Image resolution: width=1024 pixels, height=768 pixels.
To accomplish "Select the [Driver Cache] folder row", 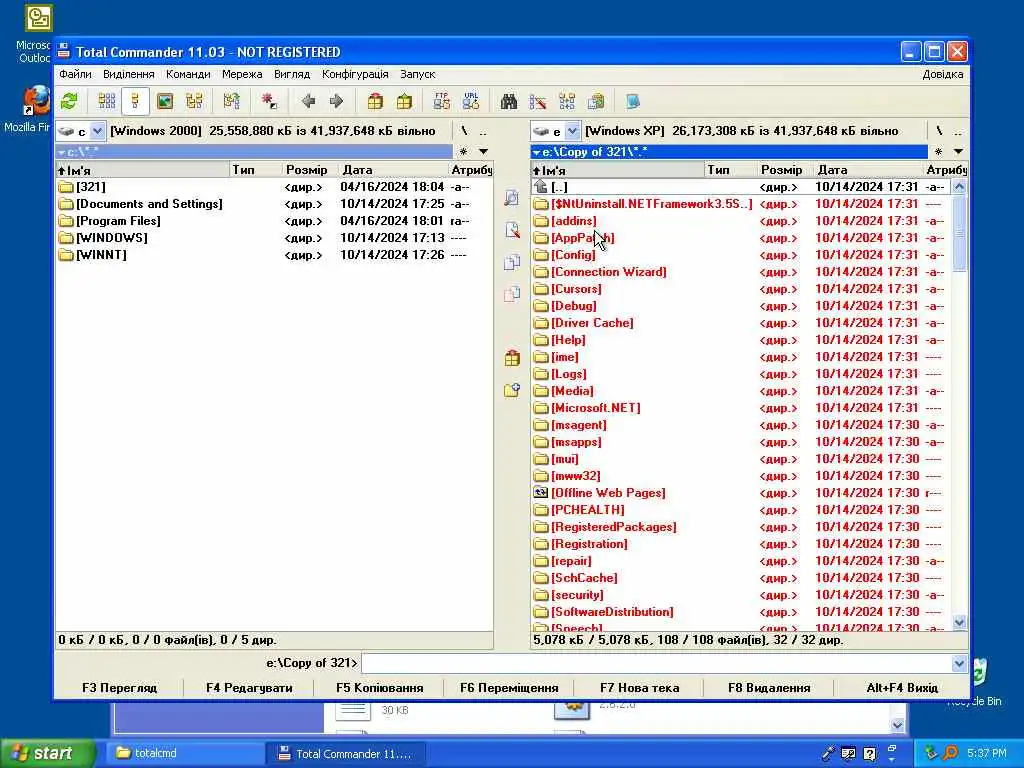I will click(740, 323).
